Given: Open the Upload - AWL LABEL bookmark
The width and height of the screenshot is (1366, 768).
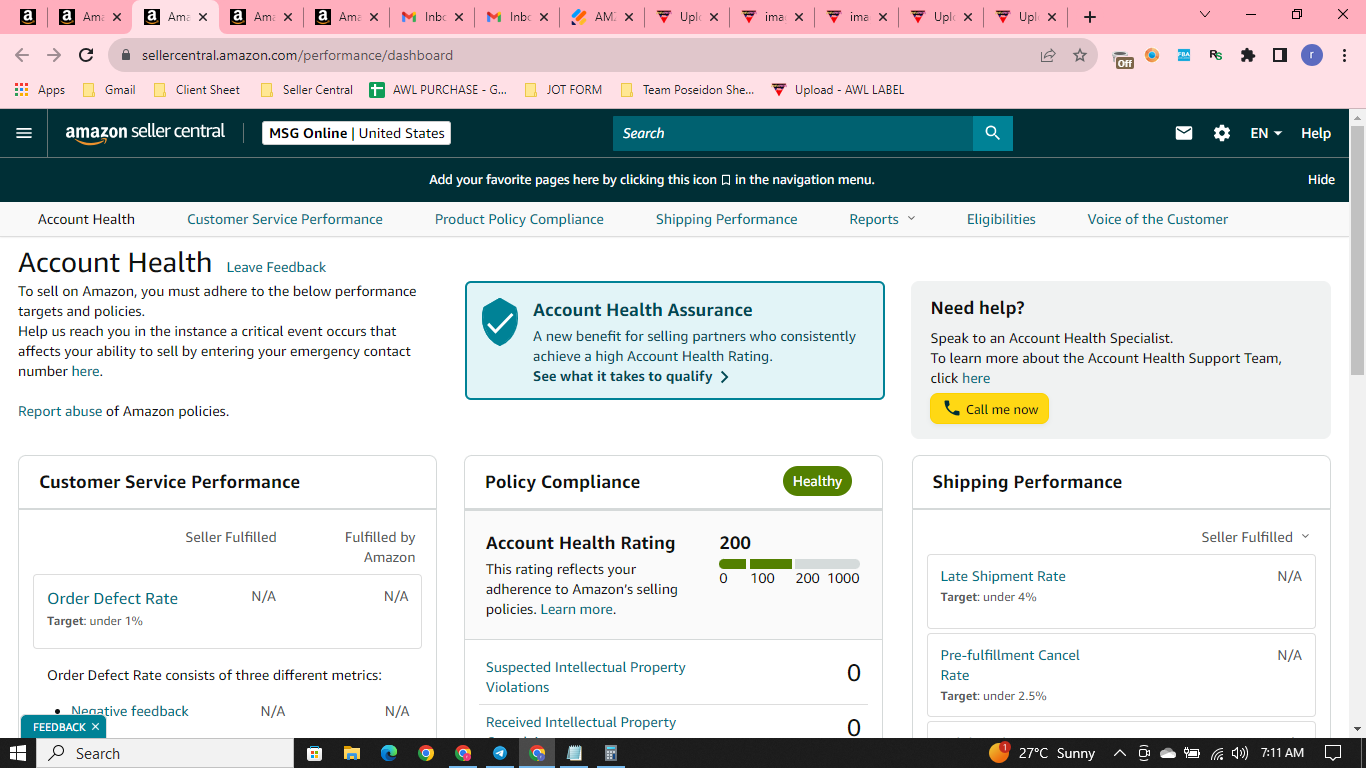Looking at the screenshot, I should point(838,89).
